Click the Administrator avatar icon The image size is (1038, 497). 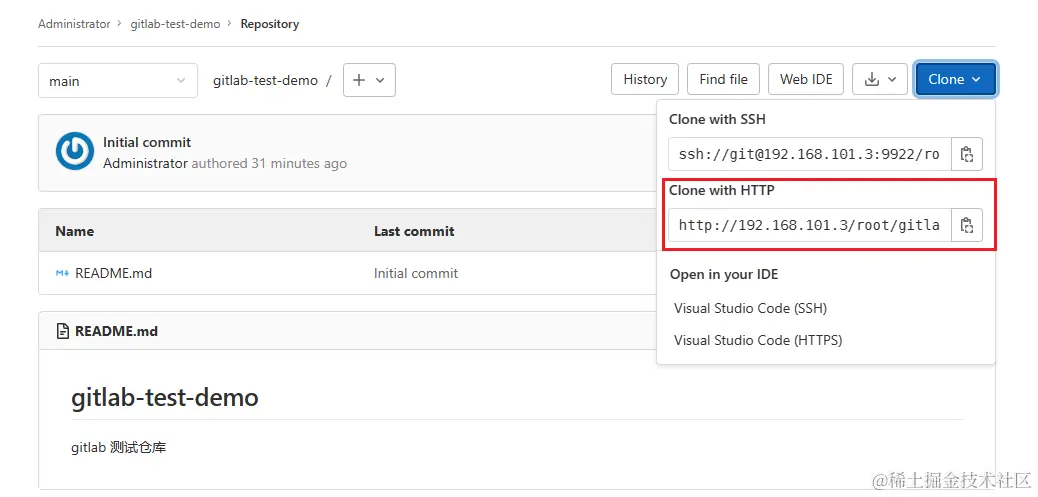(x=75, y=152)
